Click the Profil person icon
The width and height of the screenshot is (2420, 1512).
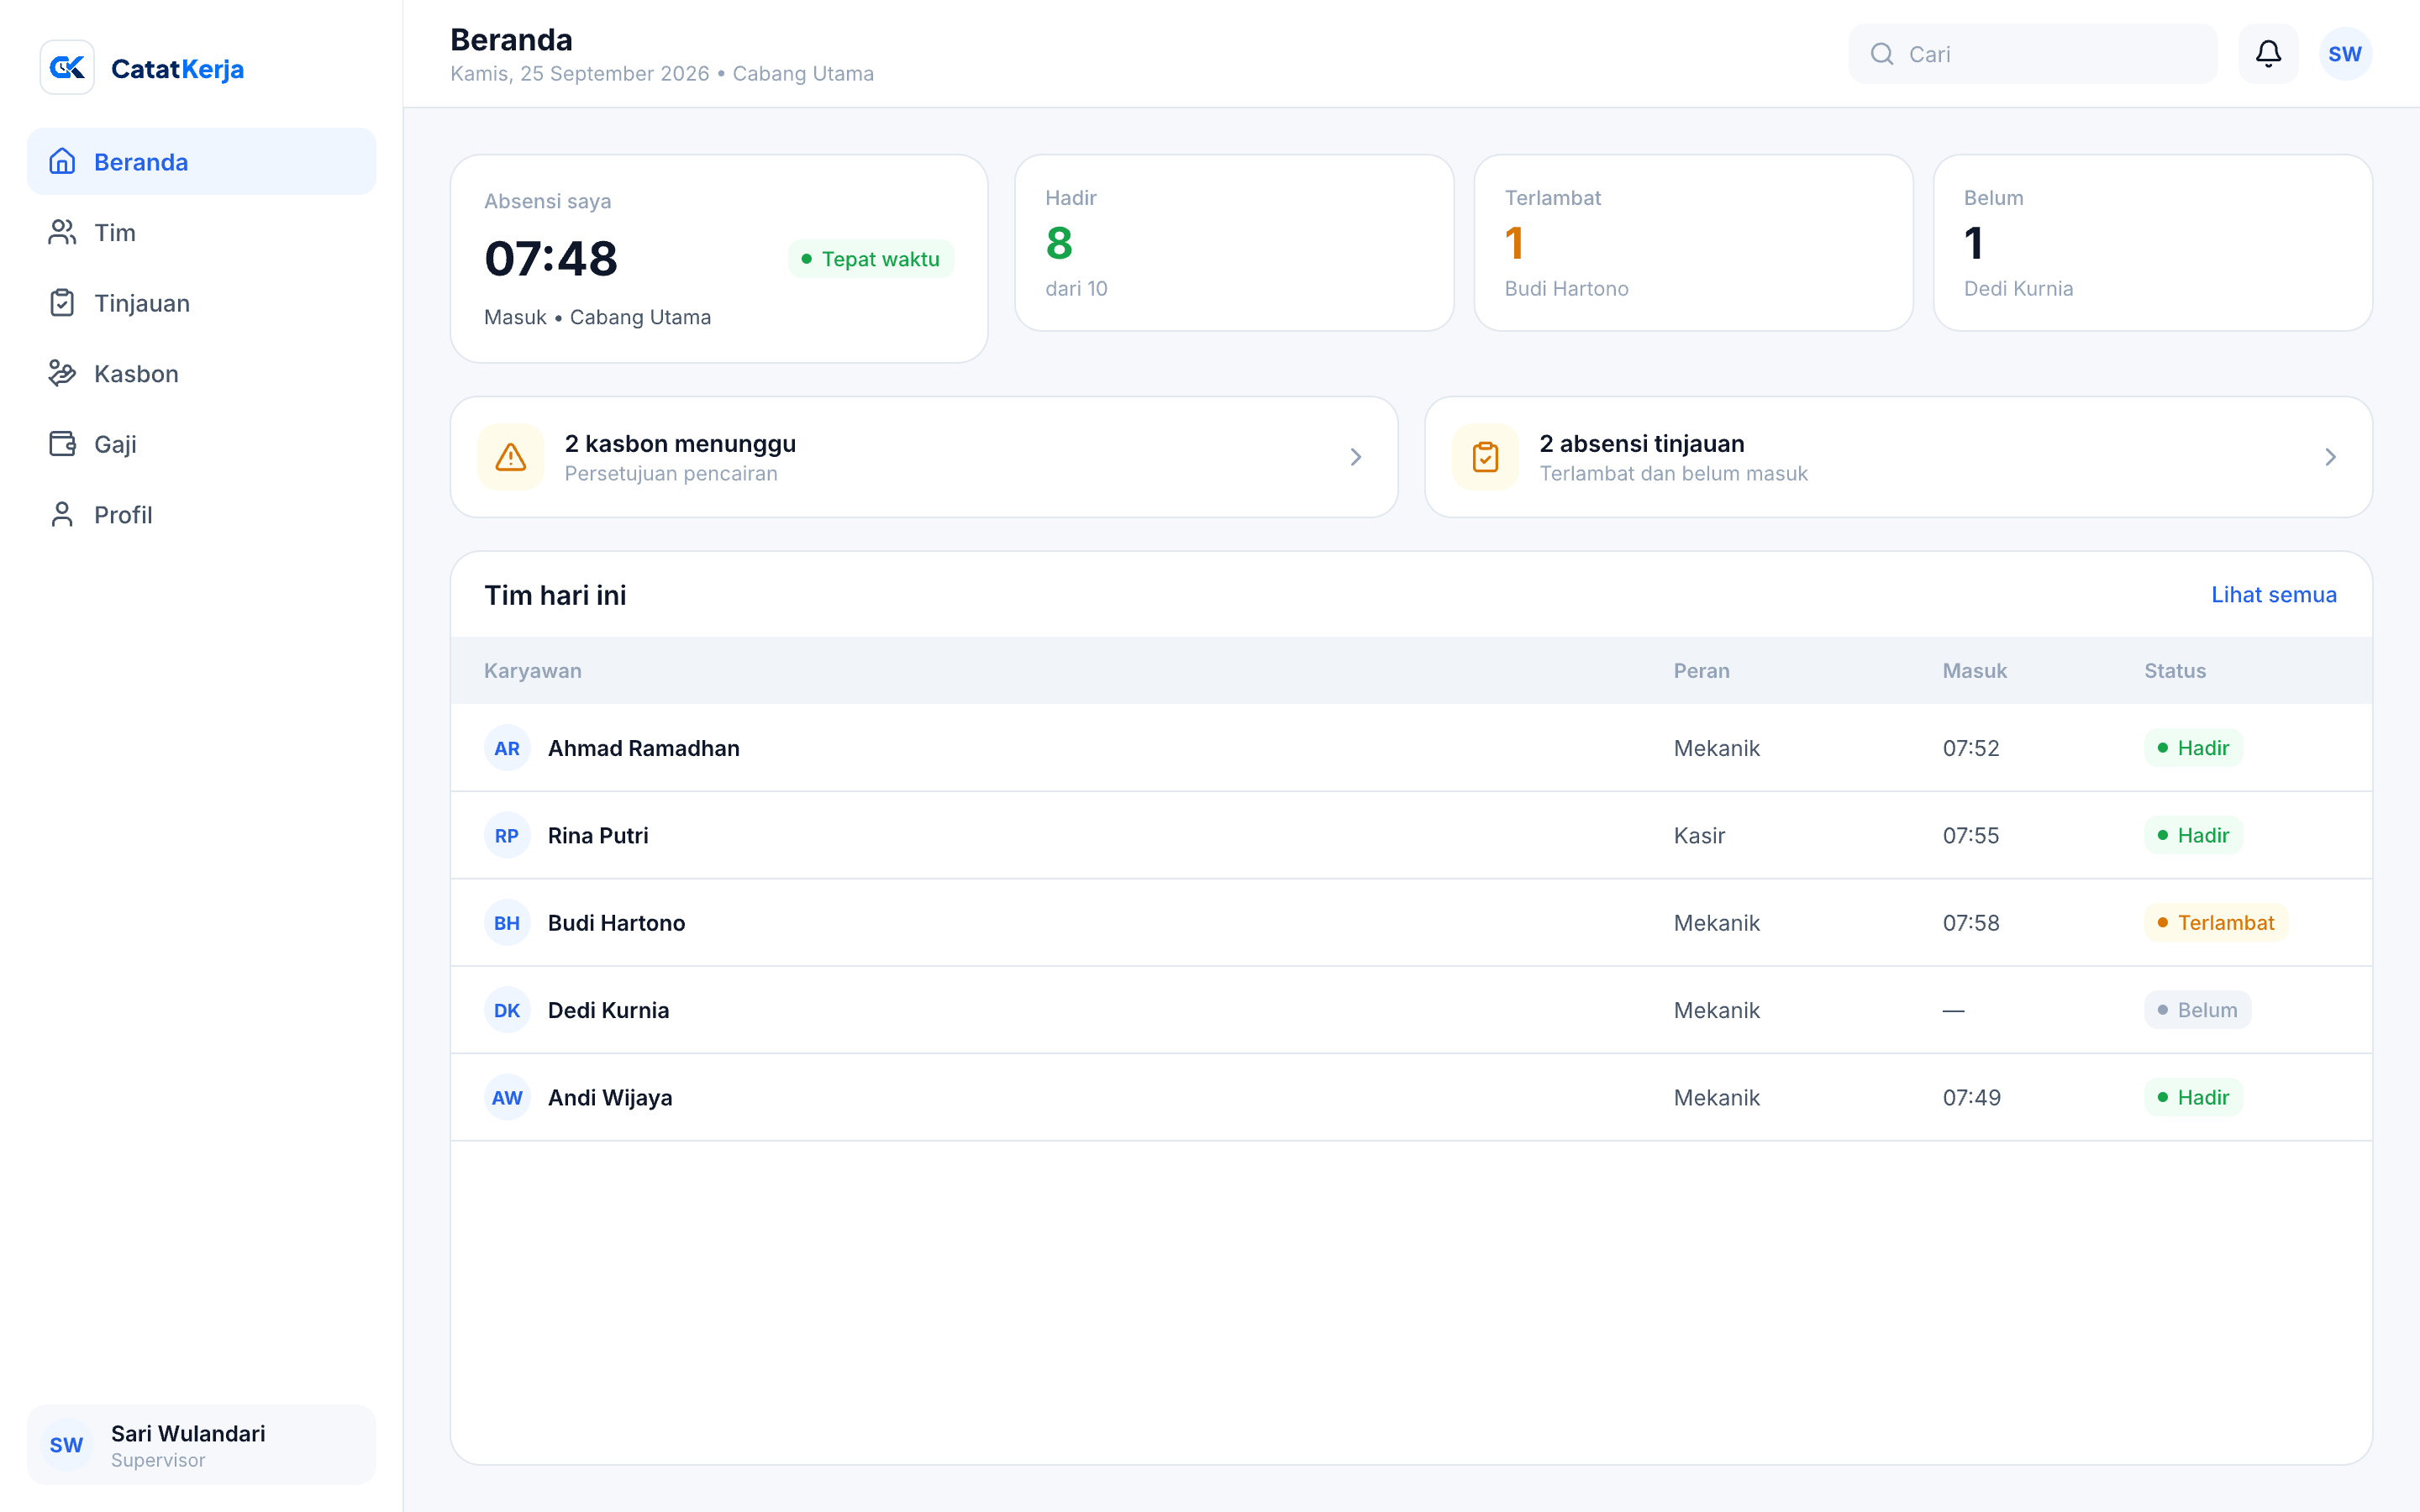pos(62,514)
